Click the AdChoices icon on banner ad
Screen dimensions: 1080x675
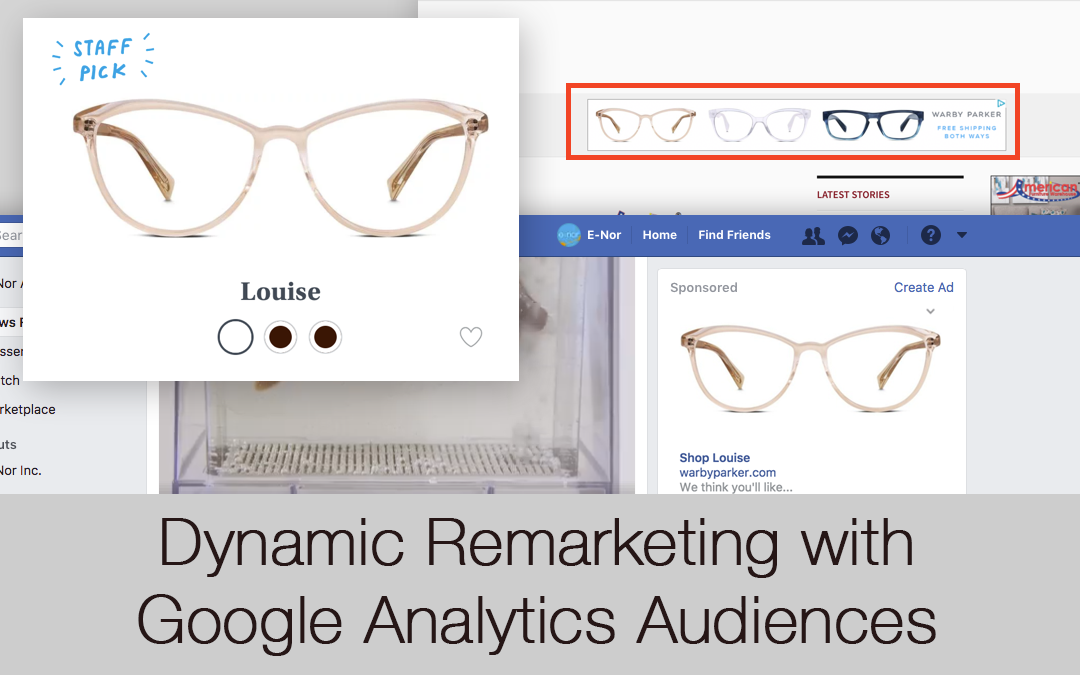pos(1001,103)
